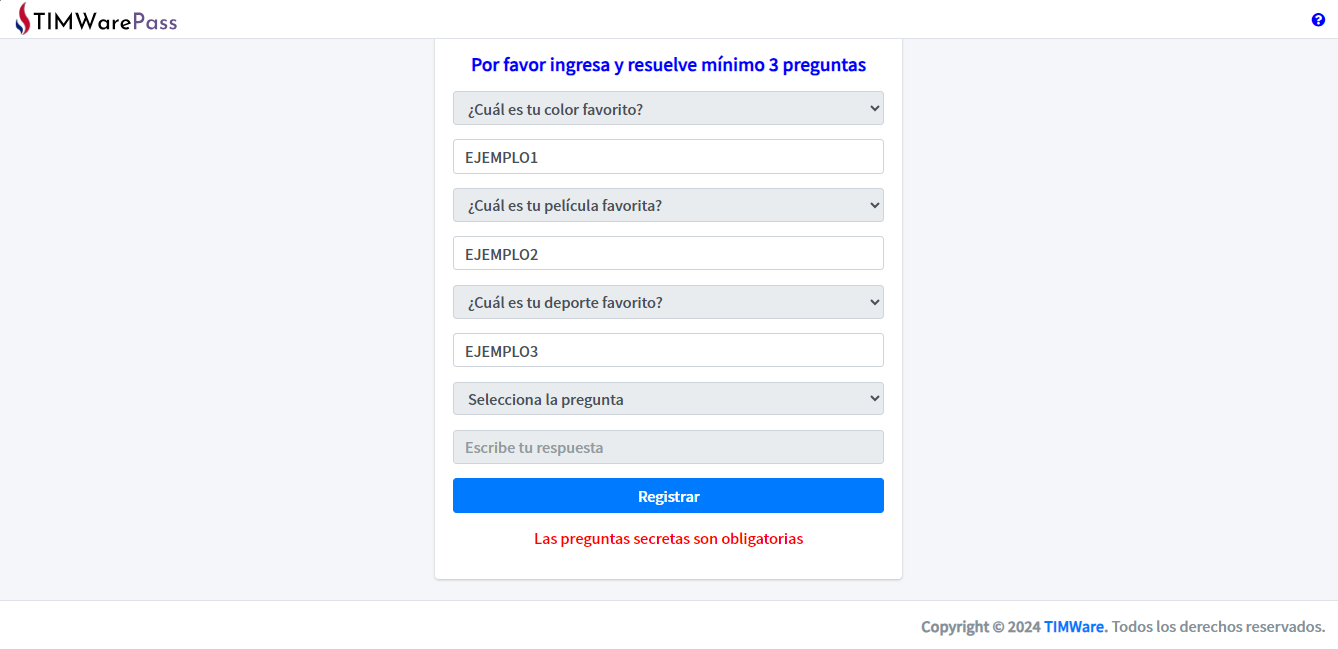Open help via the question mark icon
This screenshot has width=1338, height=649.
point(1318,19)
